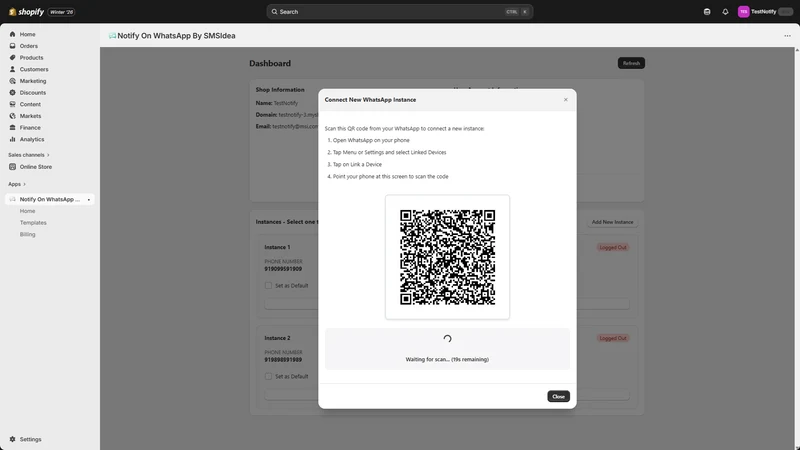
Task: Click the Shopify logo
Action: tap(27, 12)
